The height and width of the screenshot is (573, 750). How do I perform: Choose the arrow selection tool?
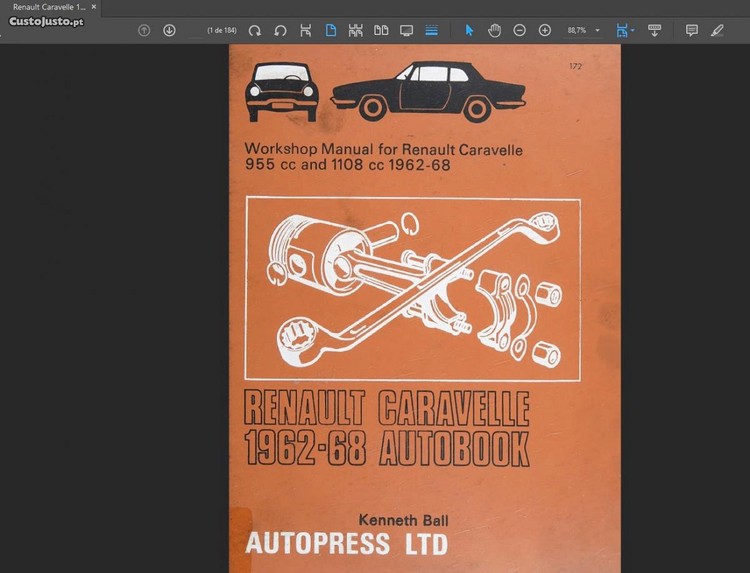tap(469, 30)
